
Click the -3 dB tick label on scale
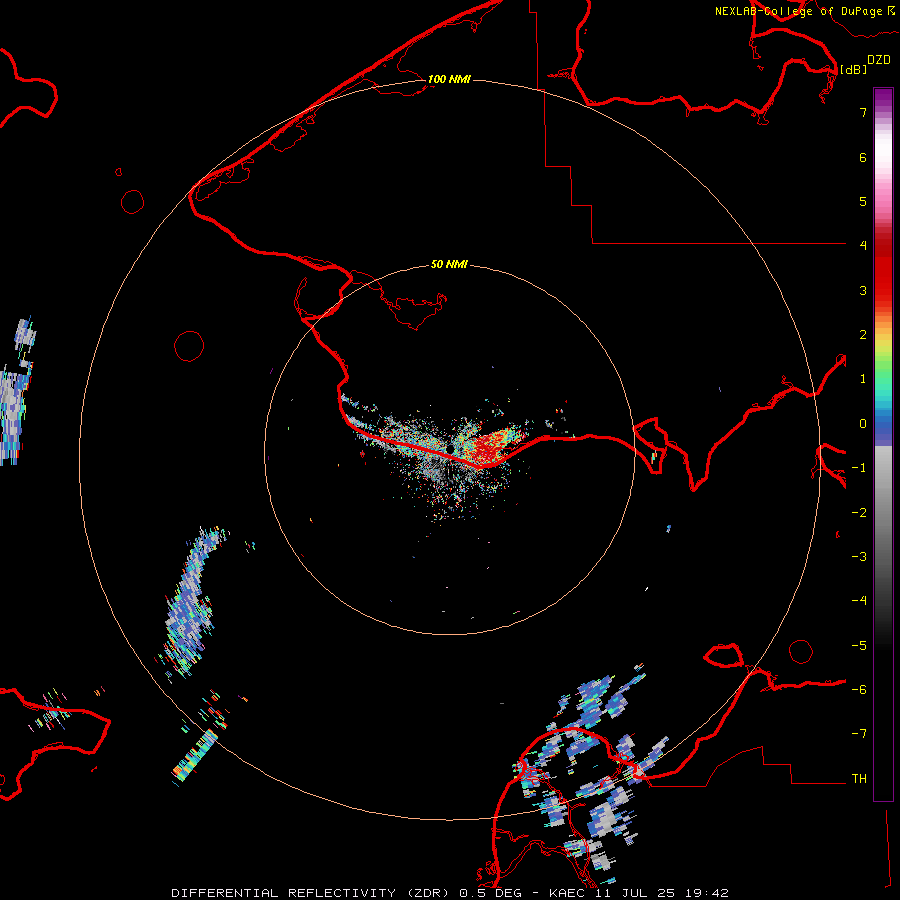coord(859,557)
